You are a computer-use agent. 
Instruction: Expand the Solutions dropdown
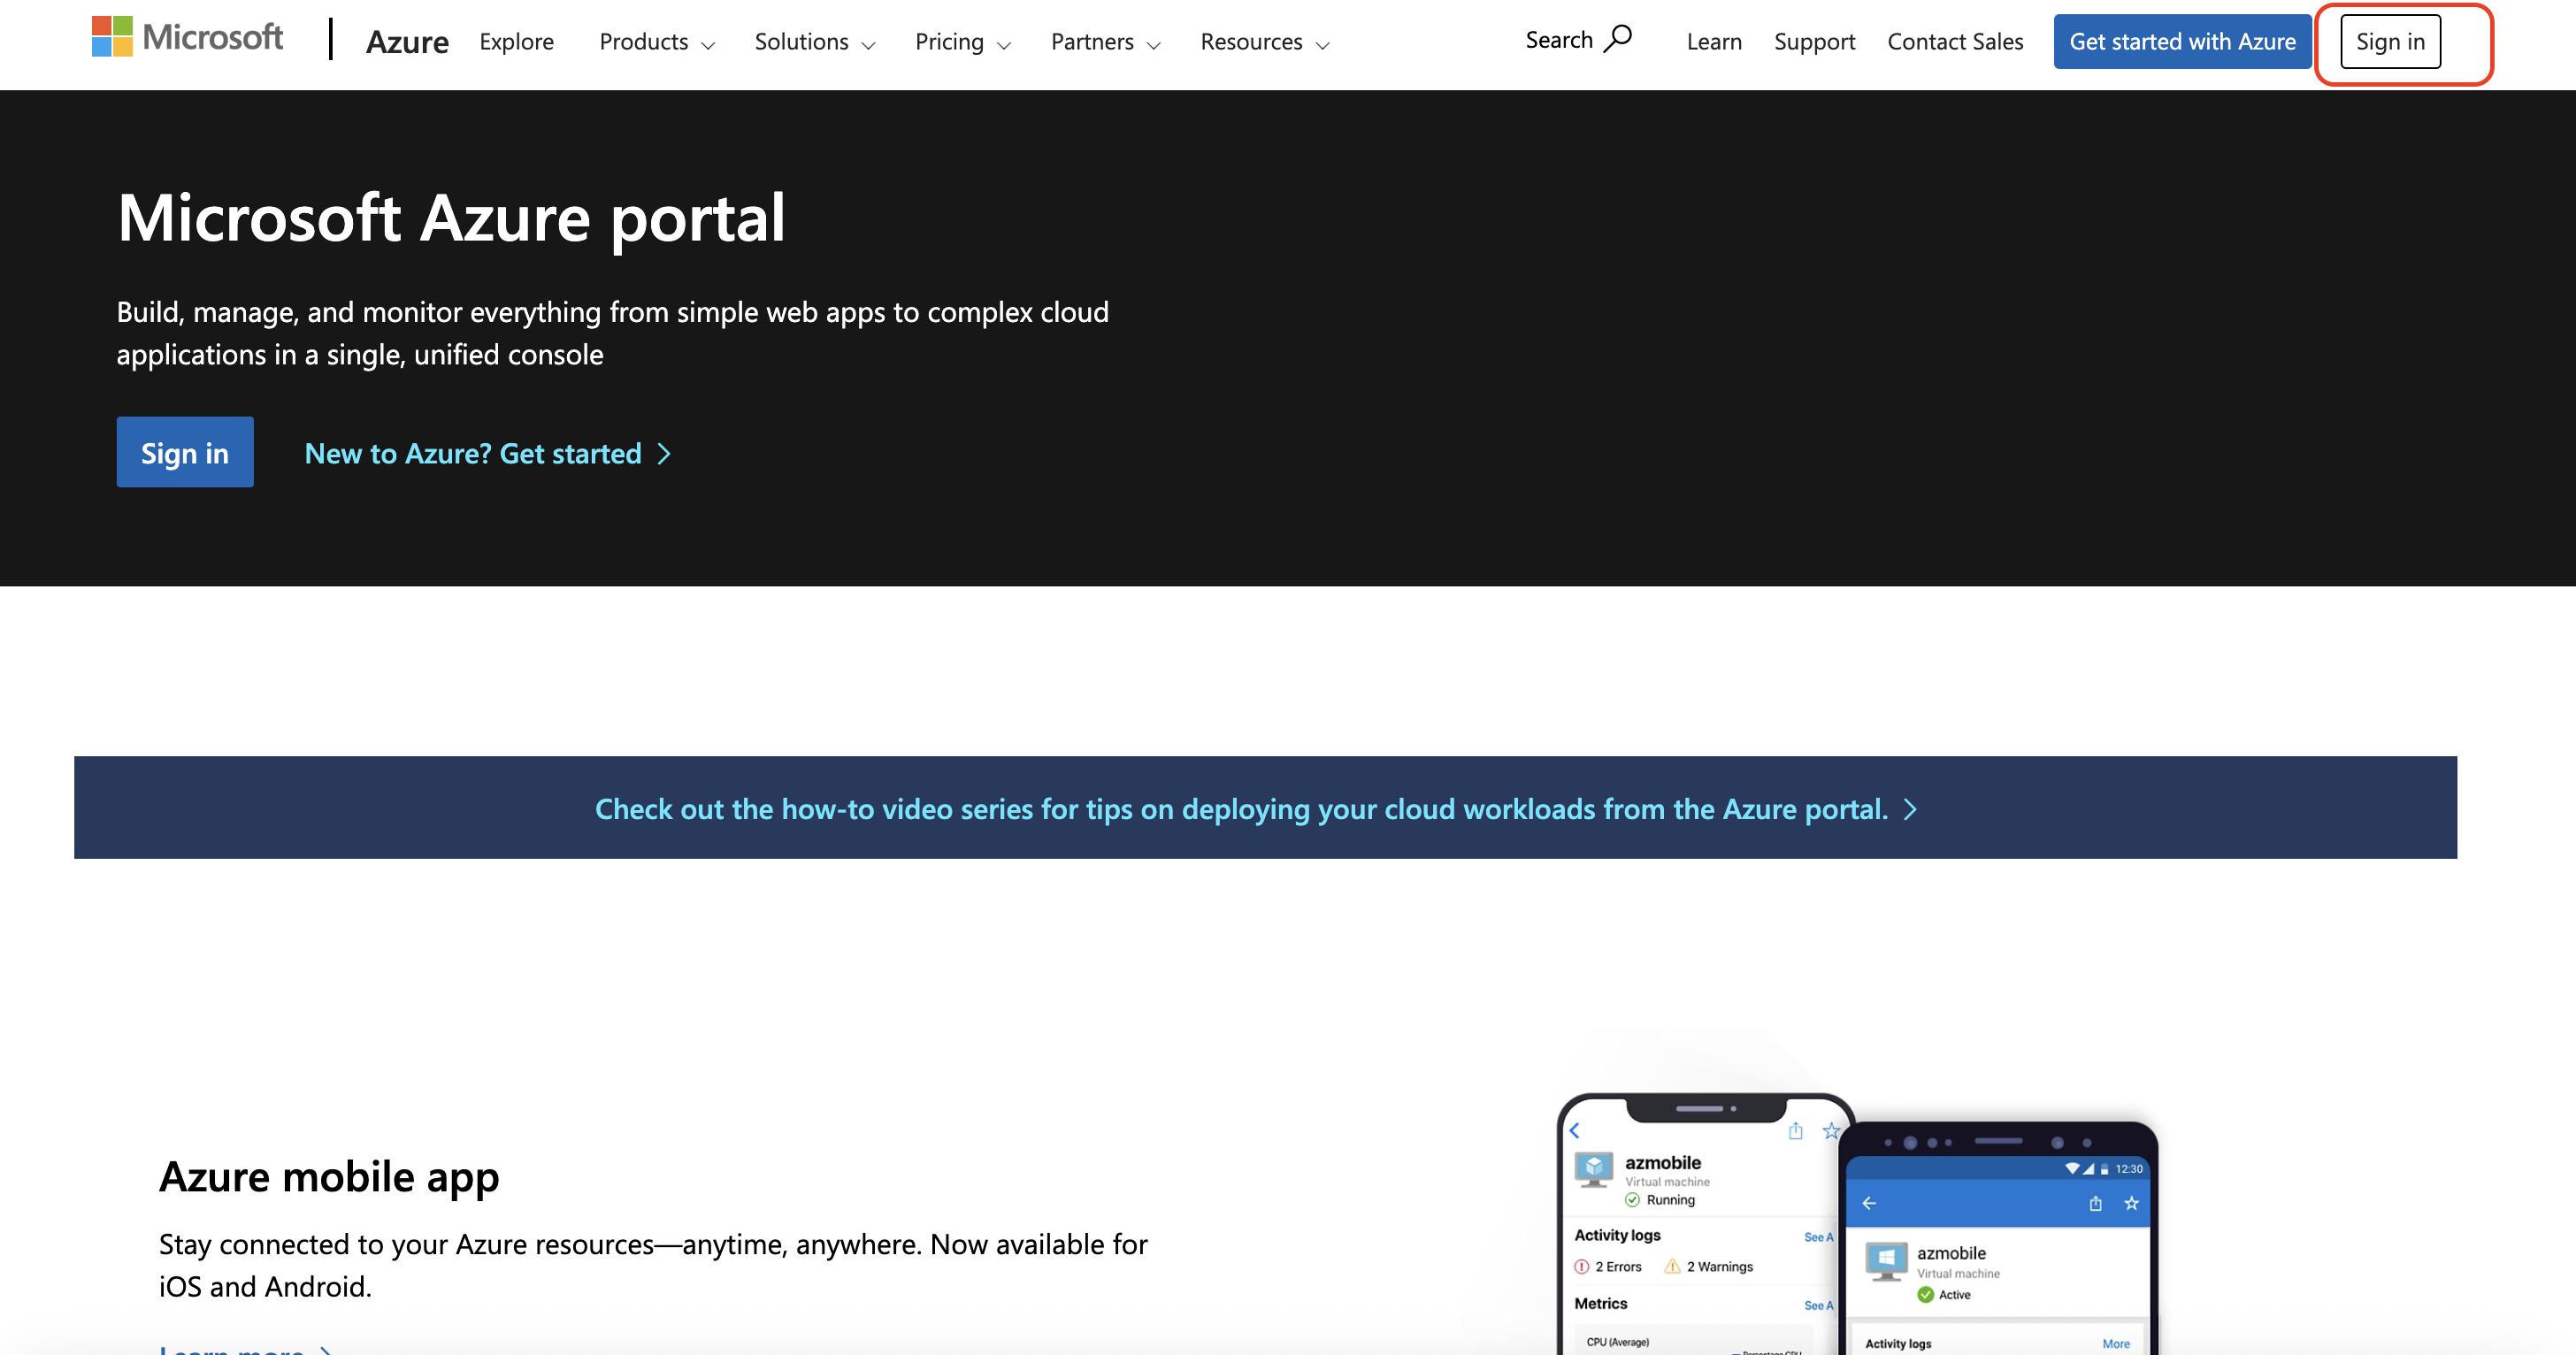(x=815, y=42)
